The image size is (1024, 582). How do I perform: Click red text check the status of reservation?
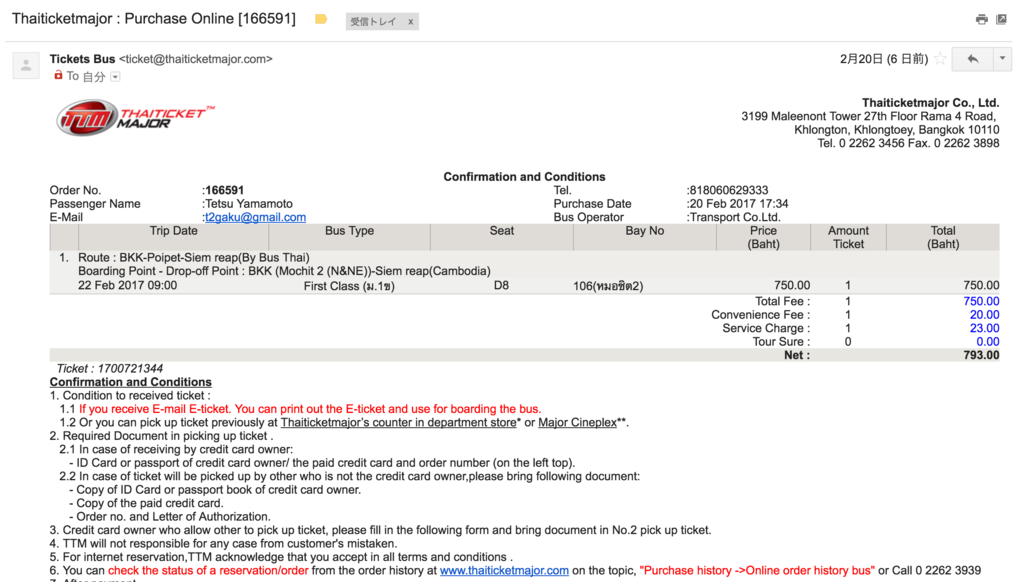pos(208,570)
